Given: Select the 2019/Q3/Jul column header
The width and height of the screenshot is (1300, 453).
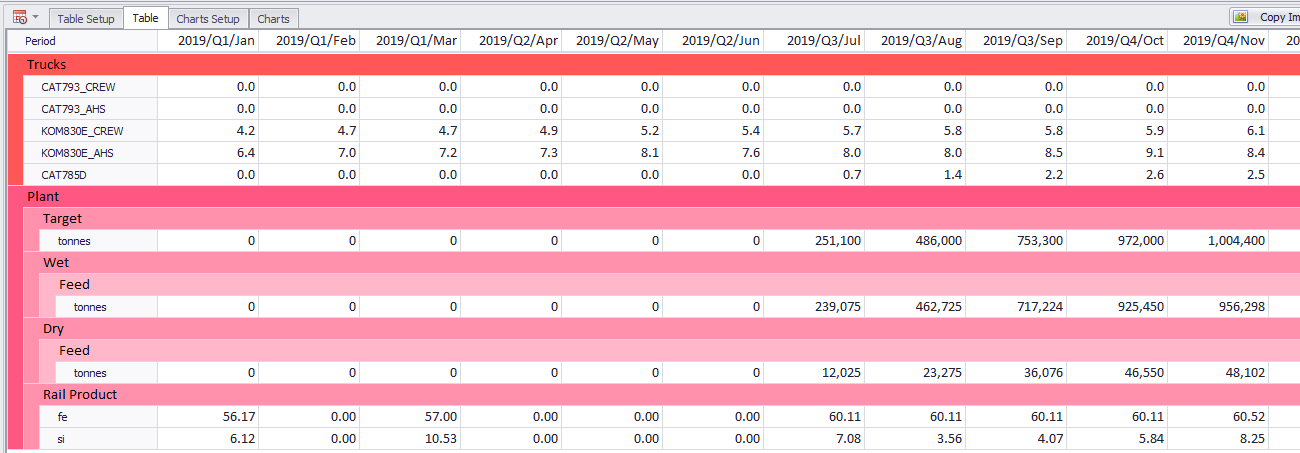Looking at the screenshot, I should pos(814,41).
